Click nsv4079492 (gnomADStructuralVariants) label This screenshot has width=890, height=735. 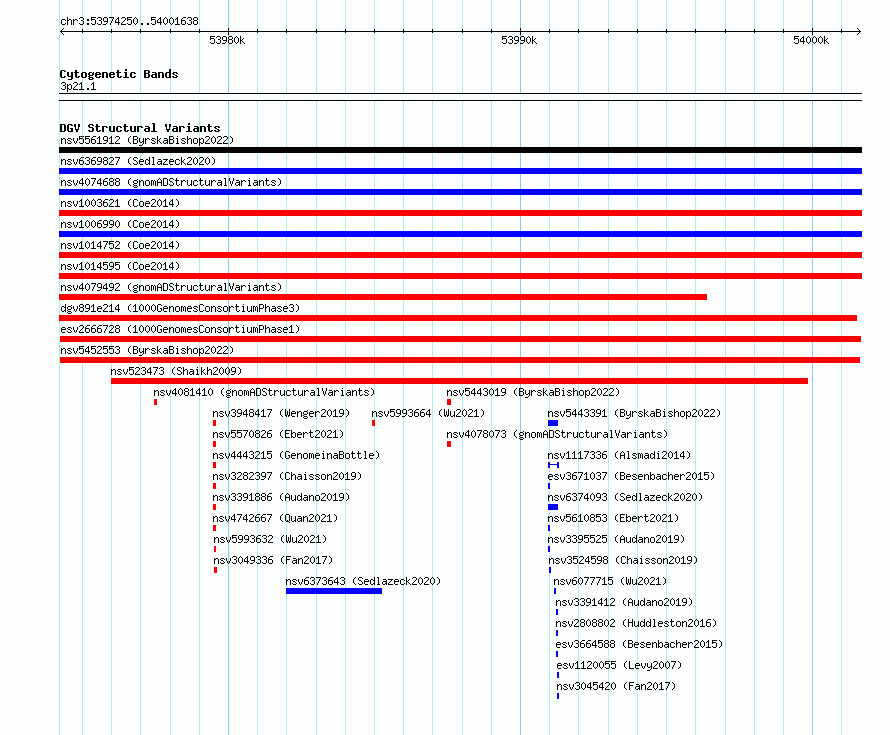tap(171, 287)
